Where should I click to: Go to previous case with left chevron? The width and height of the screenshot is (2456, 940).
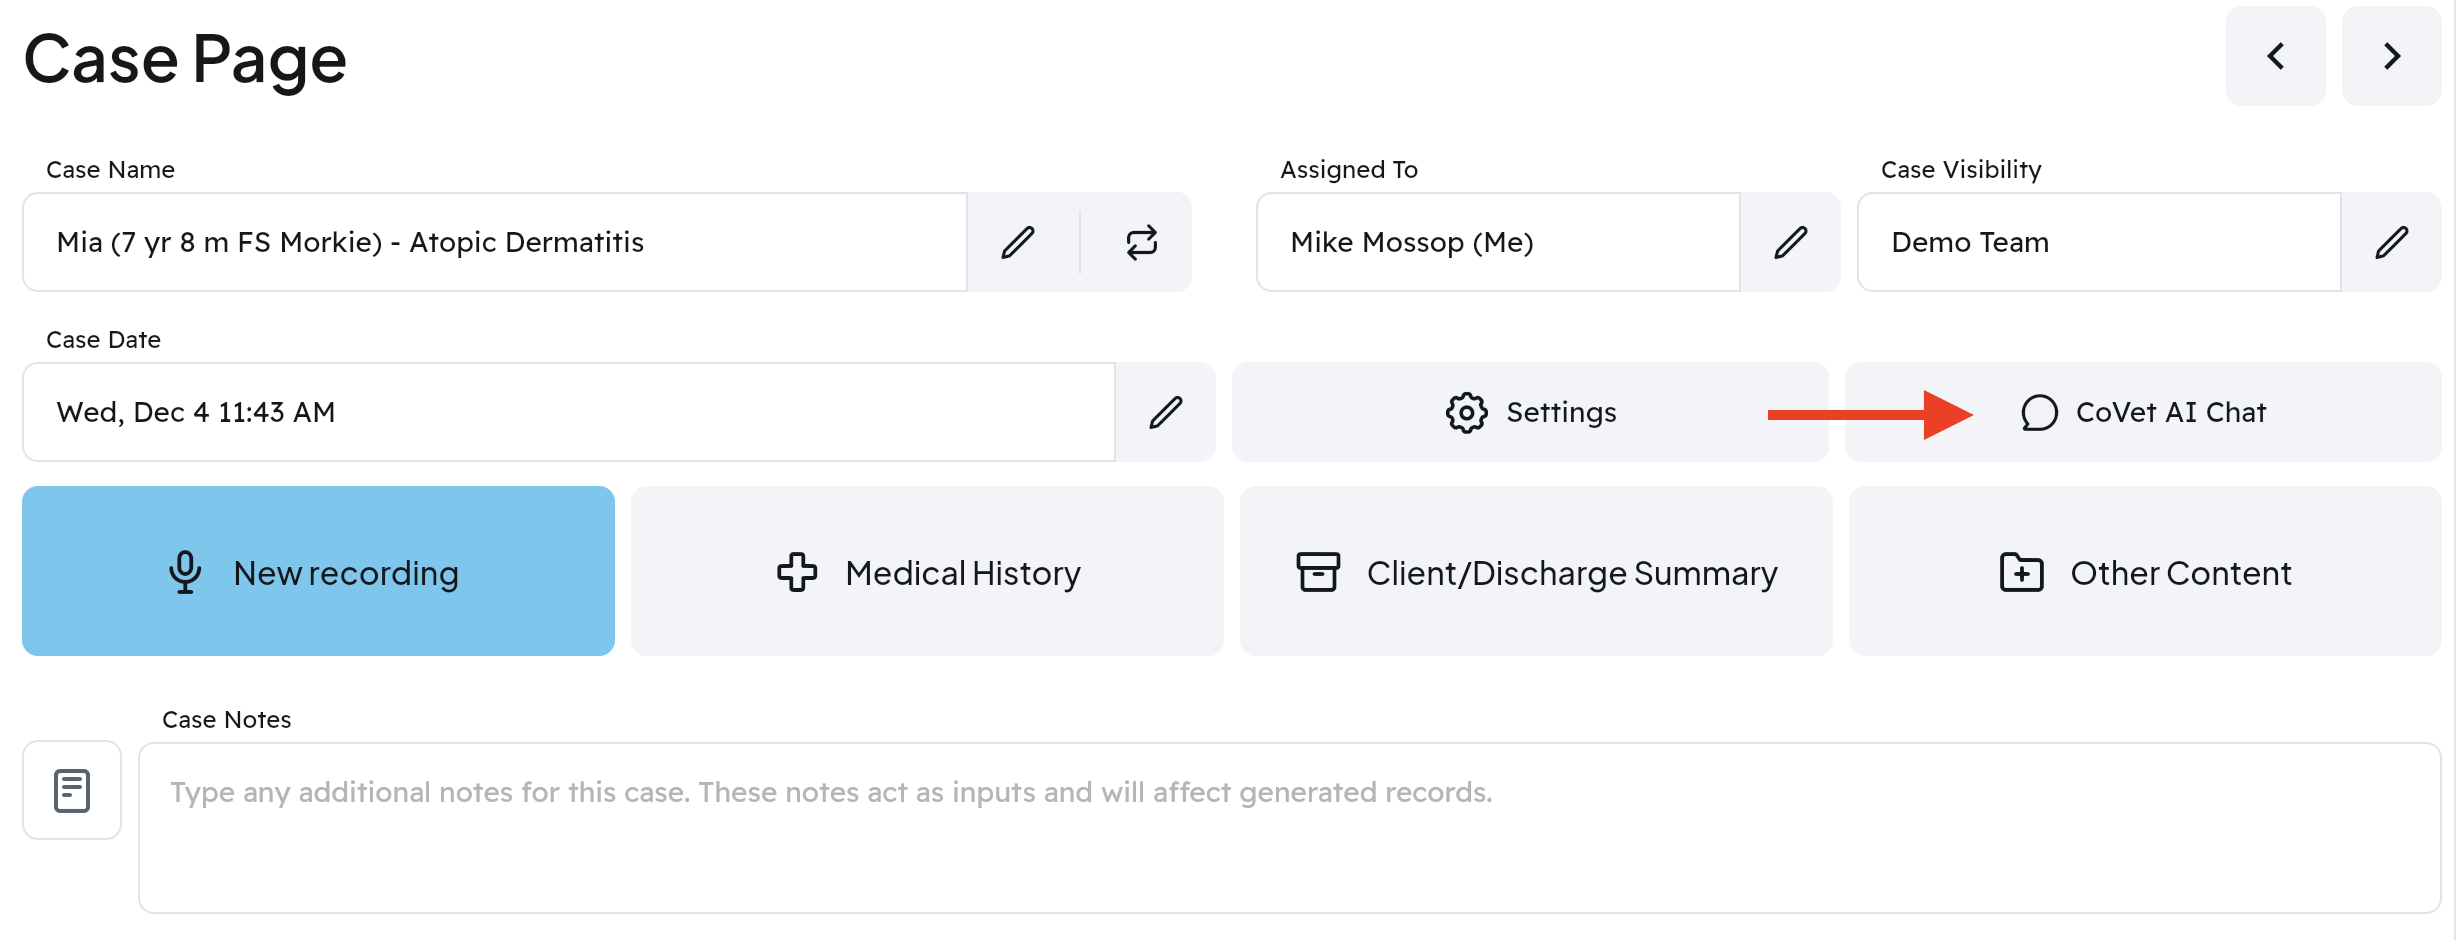click(2276, 56)
